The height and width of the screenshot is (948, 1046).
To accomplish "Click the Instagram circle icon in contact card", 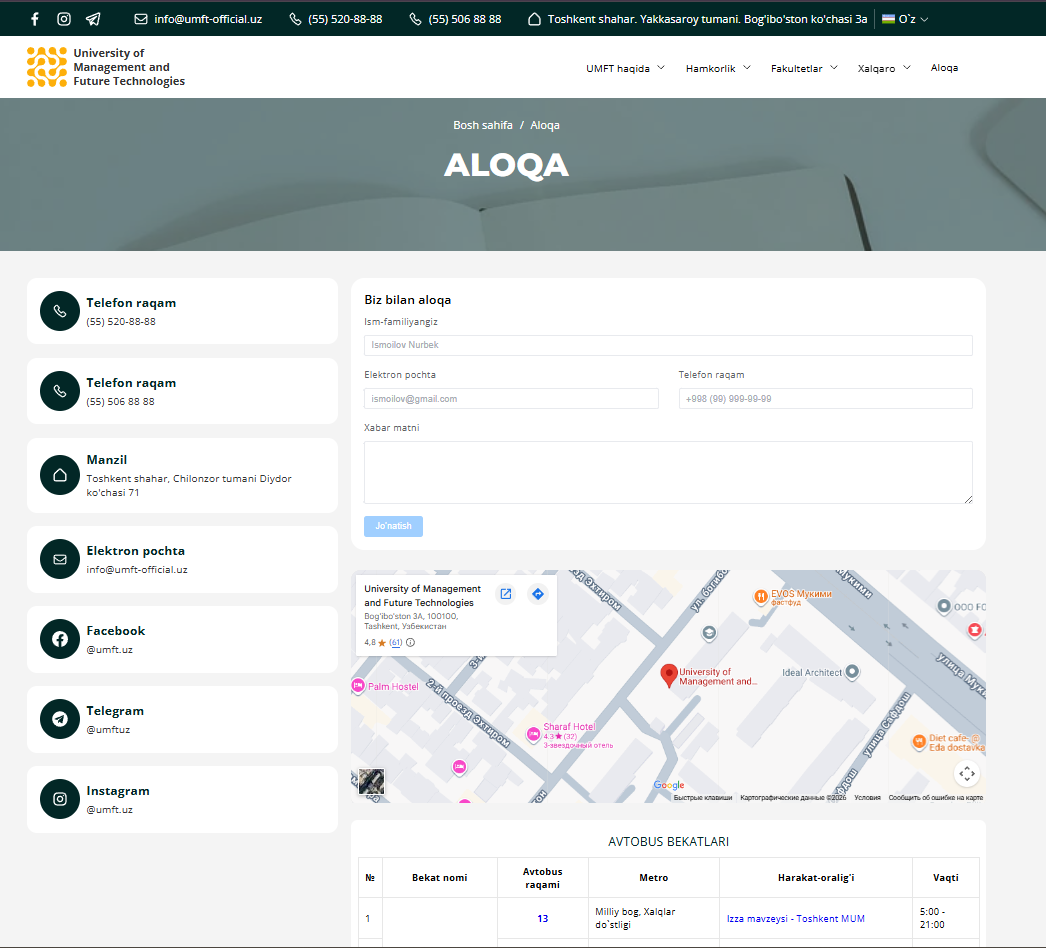I will point(60,799).
